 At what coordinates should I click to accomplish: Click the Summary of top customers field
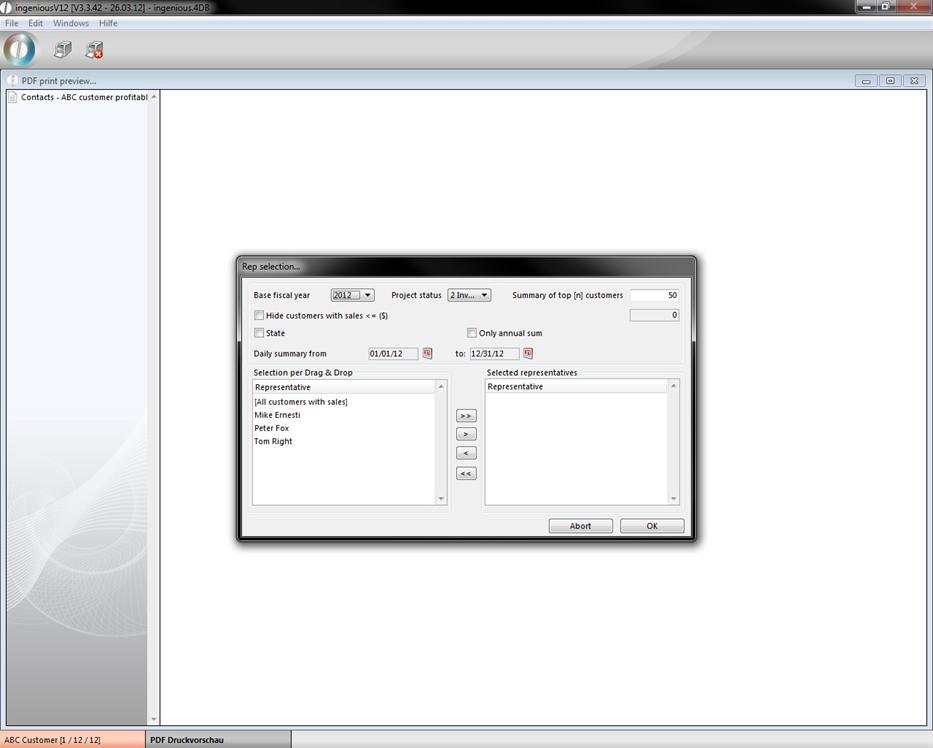(x=654, y=295)
